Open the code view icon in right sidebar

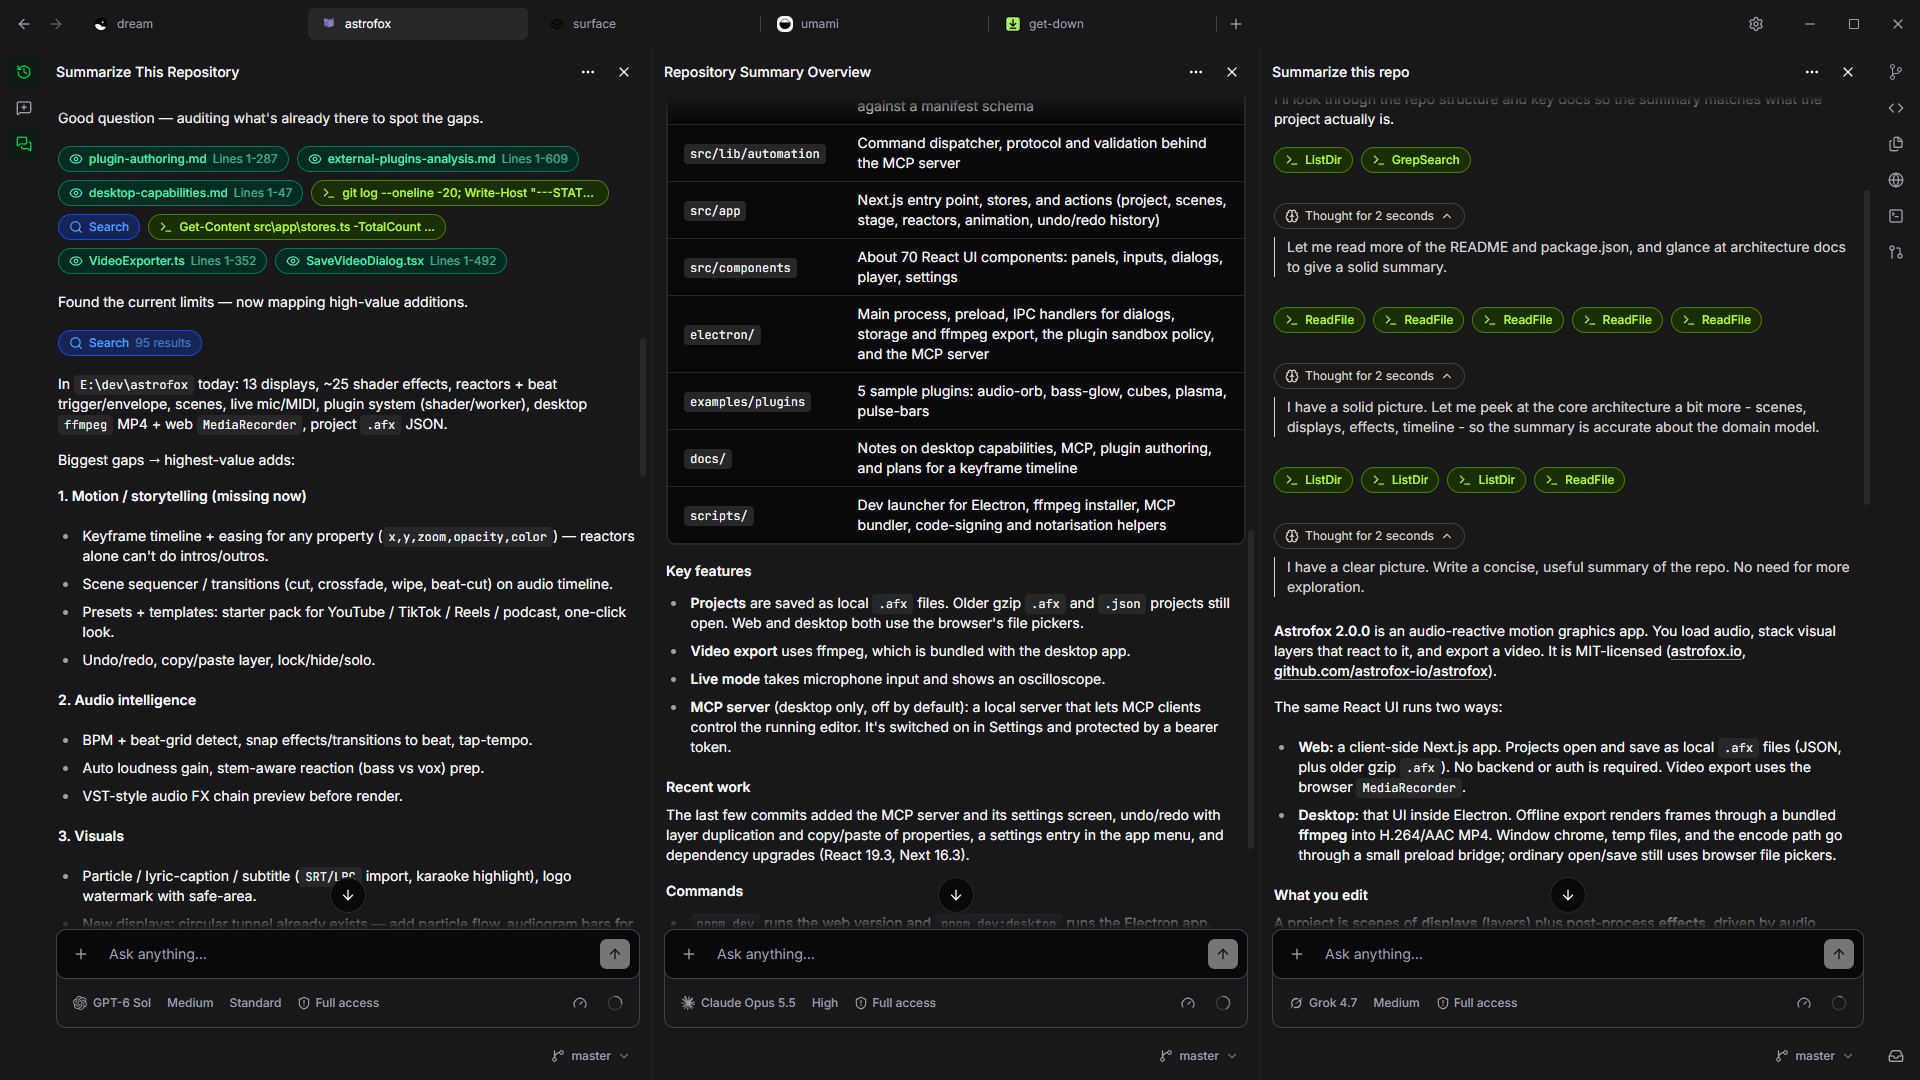(x=1896, y=108)
